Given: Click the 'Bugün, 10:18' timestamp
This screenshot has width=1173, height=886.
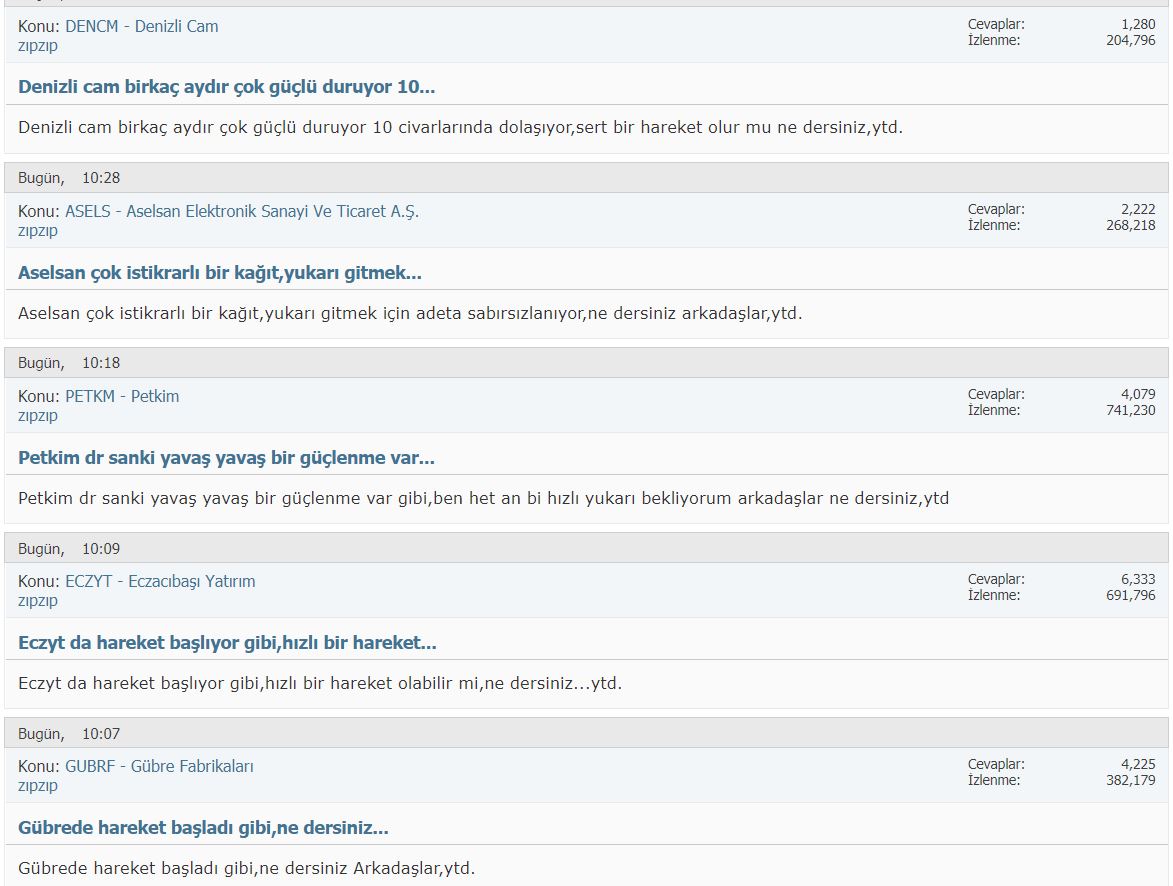Looking at the screenshot, I should pos(69,363).
